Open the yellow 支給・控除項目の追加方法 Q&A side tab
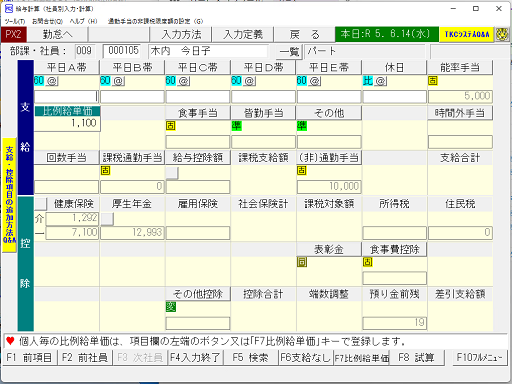This screenshot has height=384, width=512. tap(9, 195)
